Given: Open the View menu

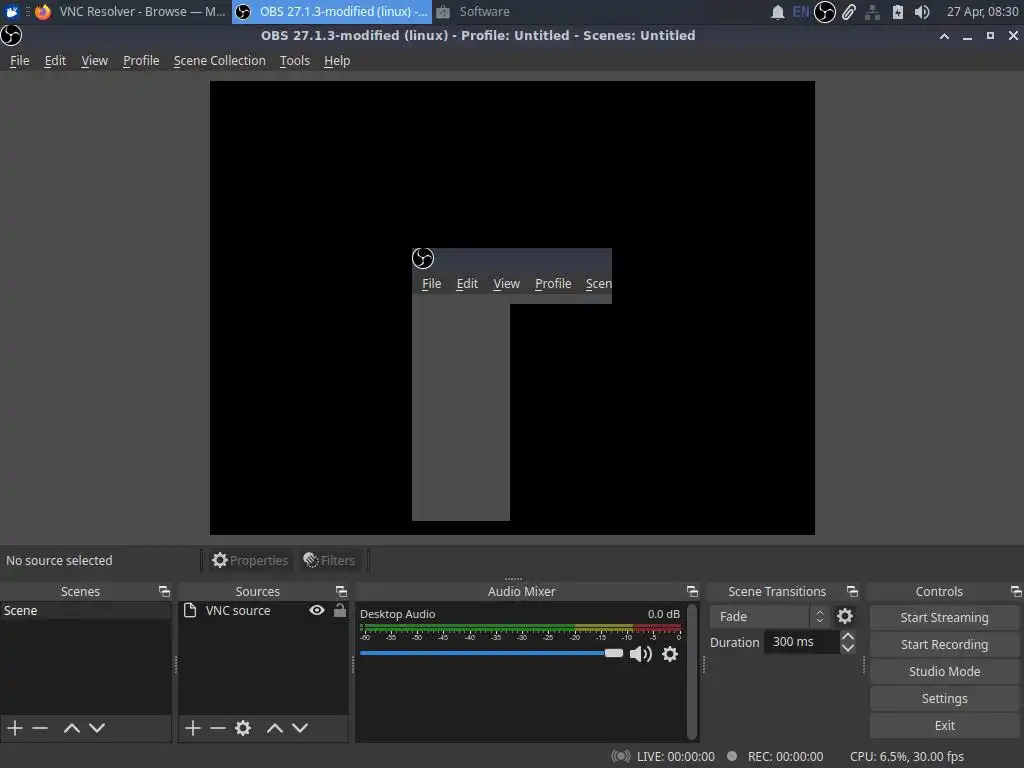Looking at the screenshot, I should click(x=94, y=61).
